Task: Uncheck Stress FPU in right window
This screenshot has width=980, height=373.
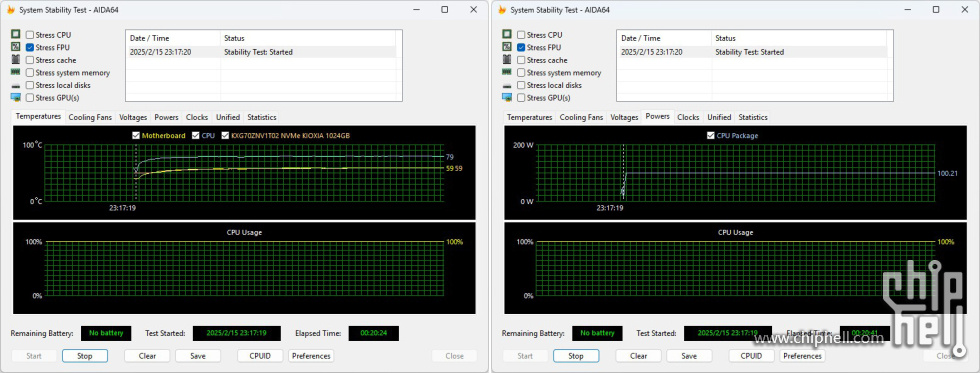Action: (521, 47)
